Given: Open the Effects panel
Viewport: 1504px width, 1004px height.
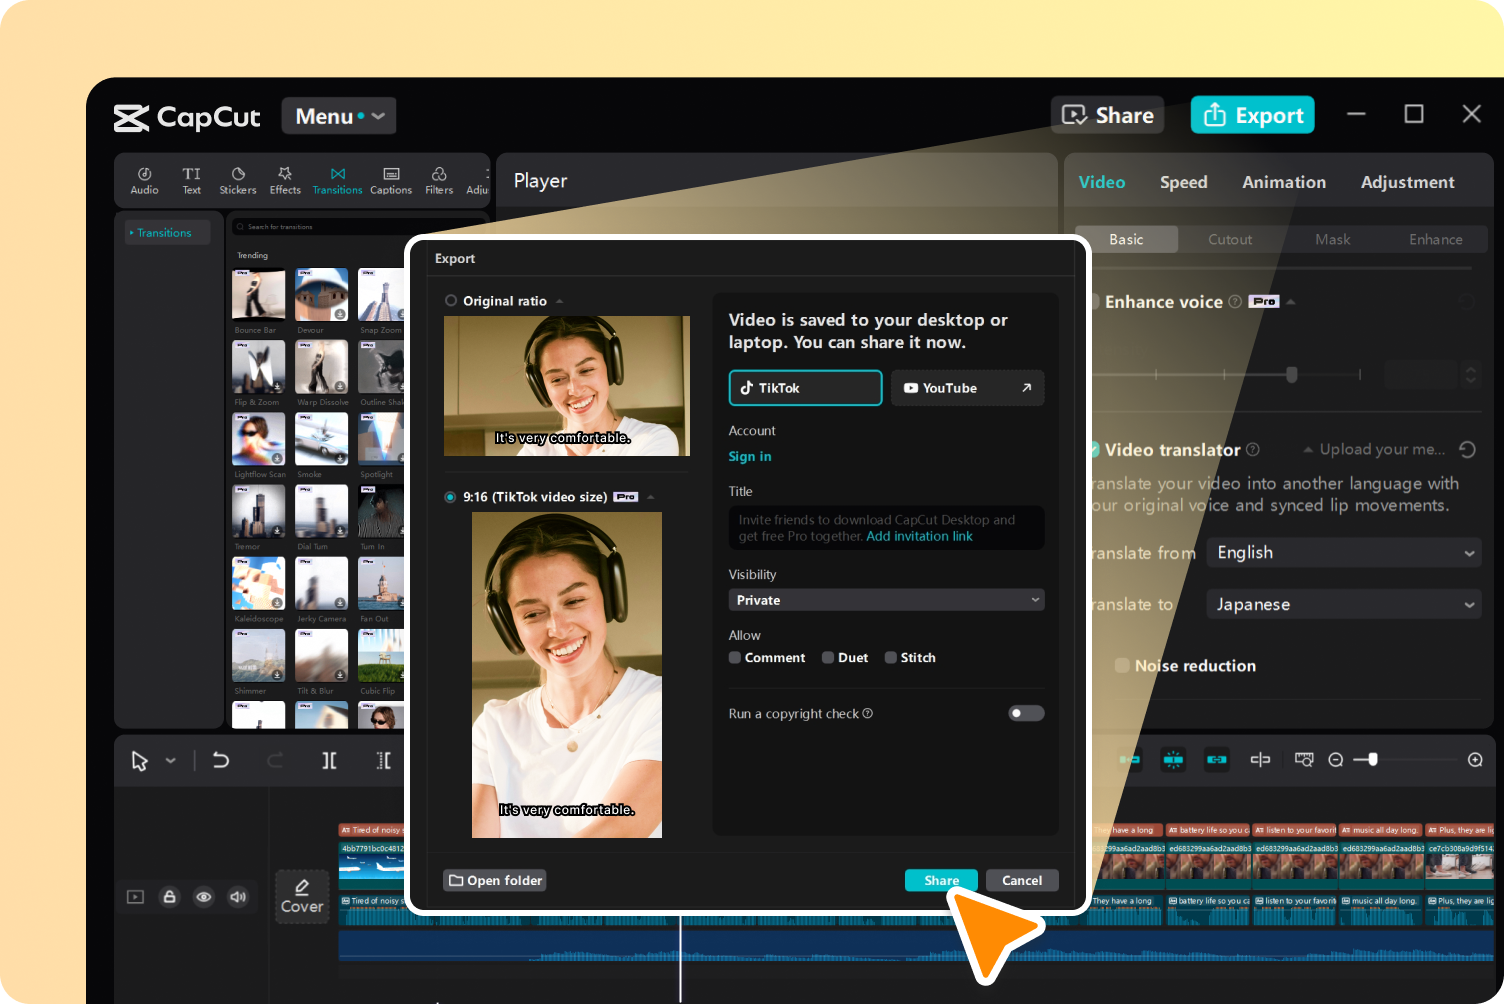Looking at the screenshot, I should [x=285, y=180].
